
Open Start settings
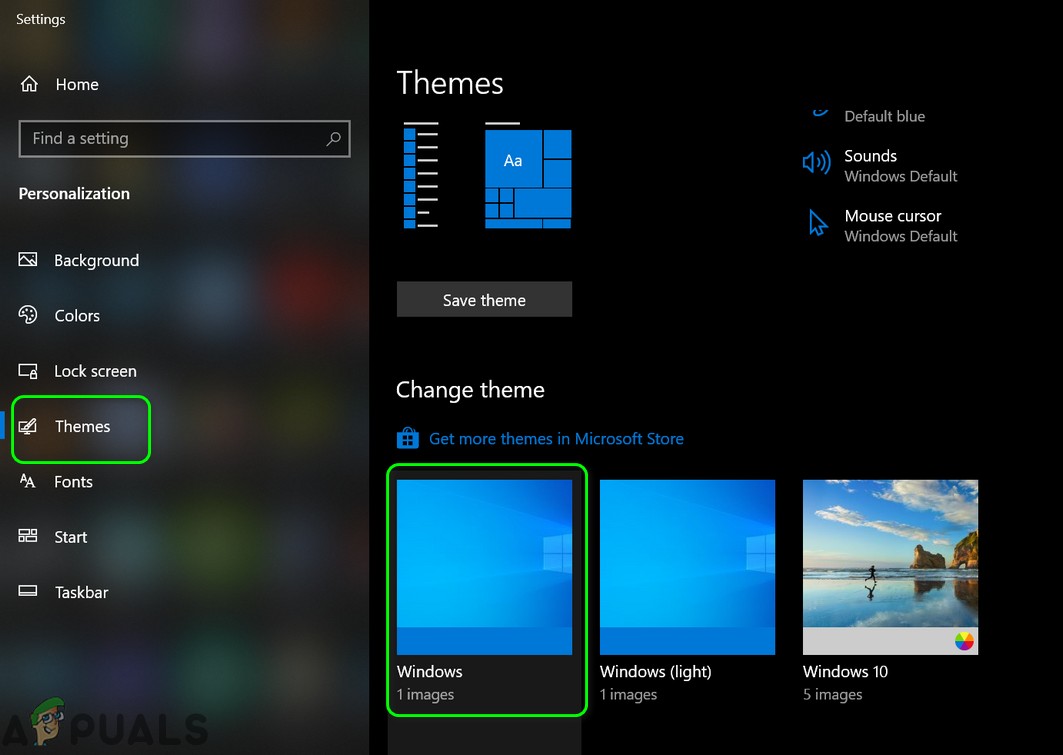pyautogui.click(x=53, y=537)
